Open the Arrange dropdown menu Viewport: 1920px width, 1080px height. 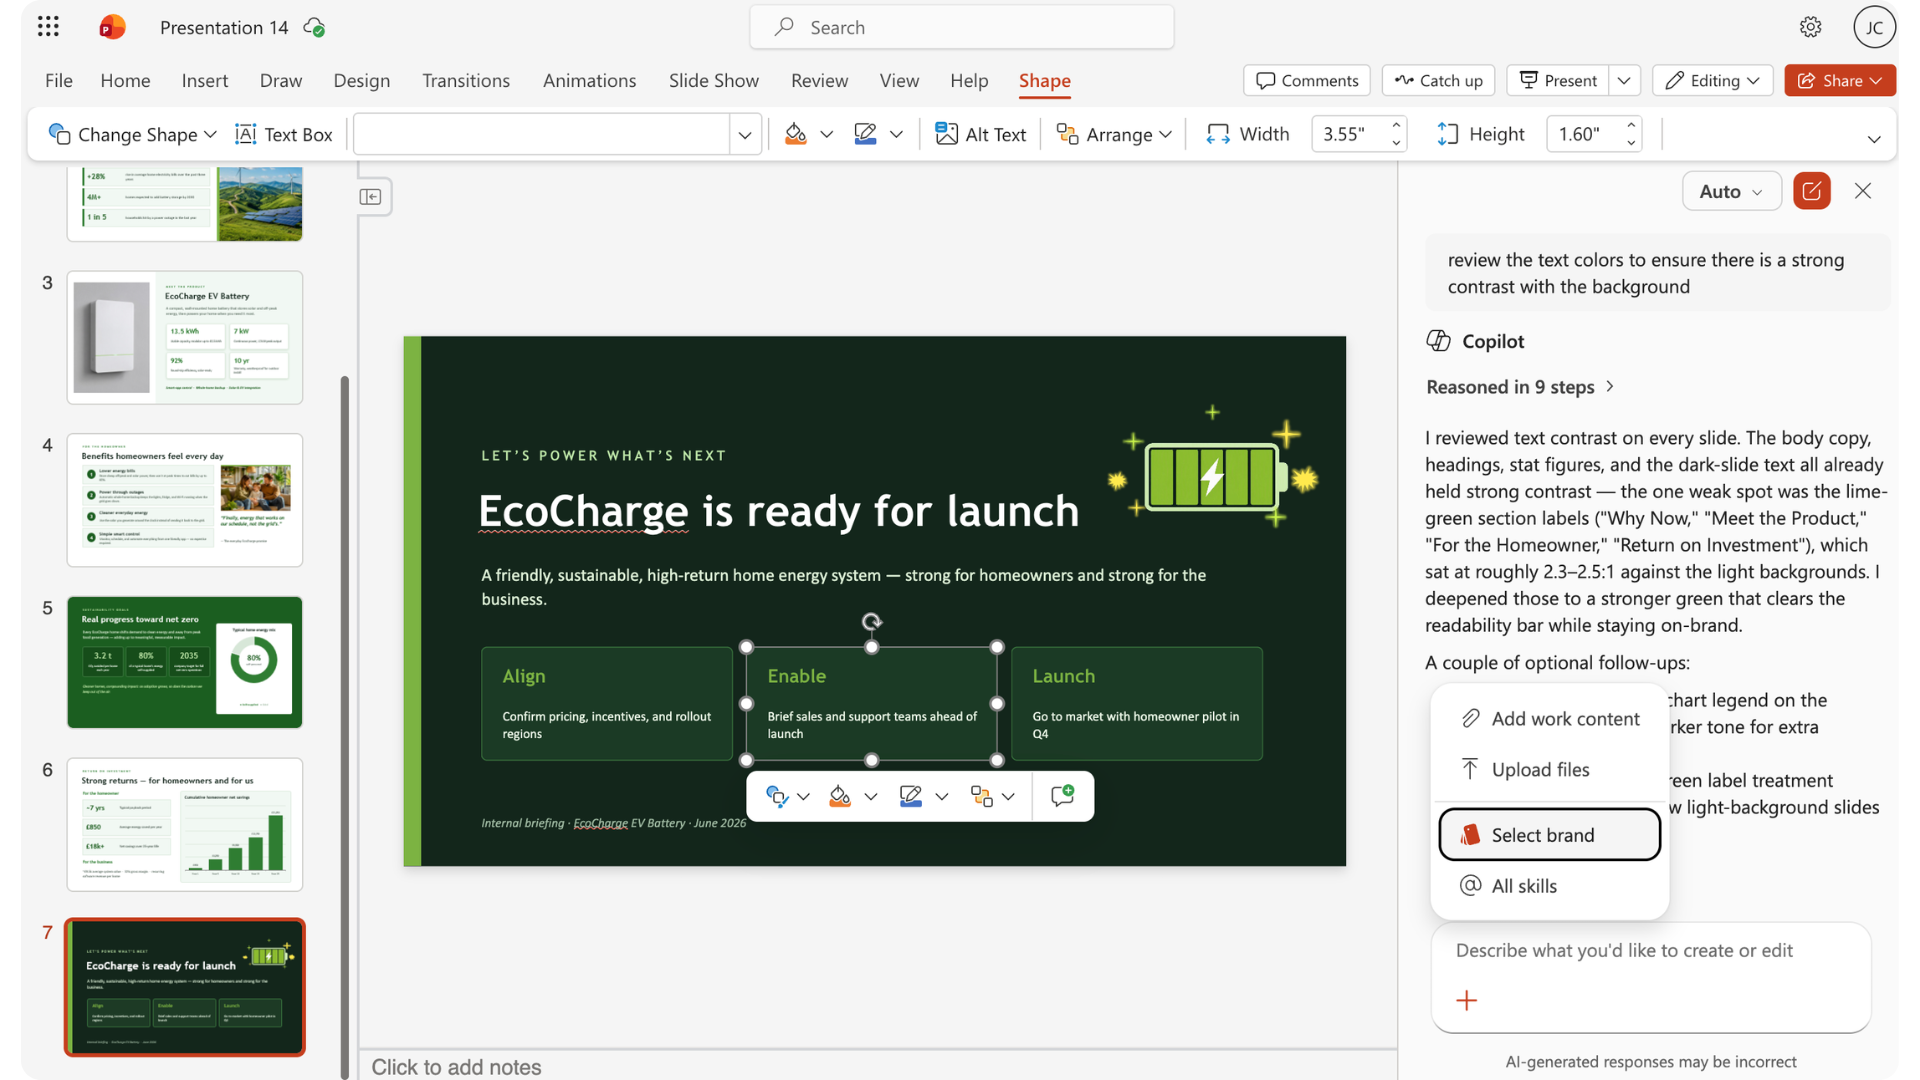1114,134
